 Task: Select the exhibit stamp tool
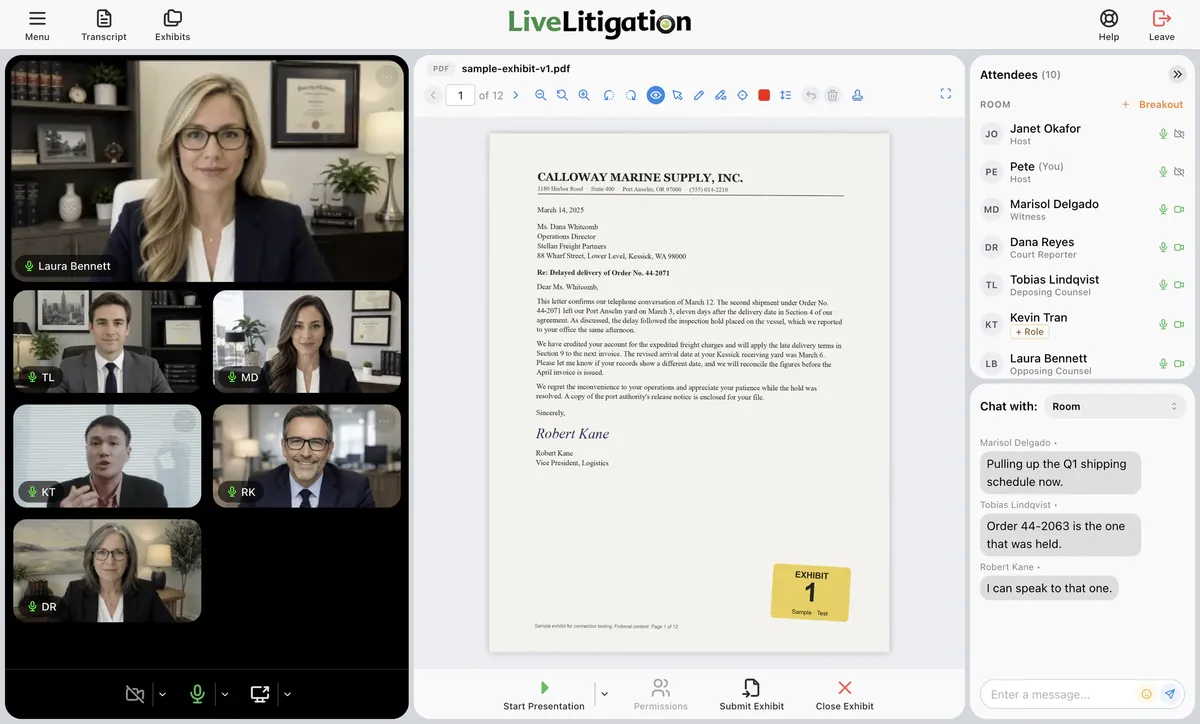(857, 95)
